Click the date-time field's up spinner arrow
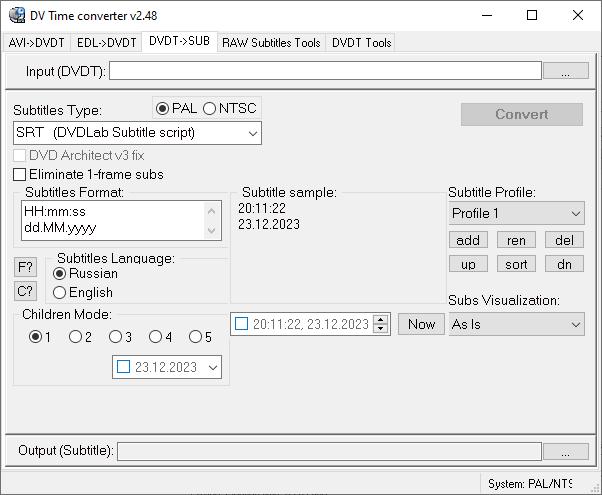 click(x=380, y=320)
